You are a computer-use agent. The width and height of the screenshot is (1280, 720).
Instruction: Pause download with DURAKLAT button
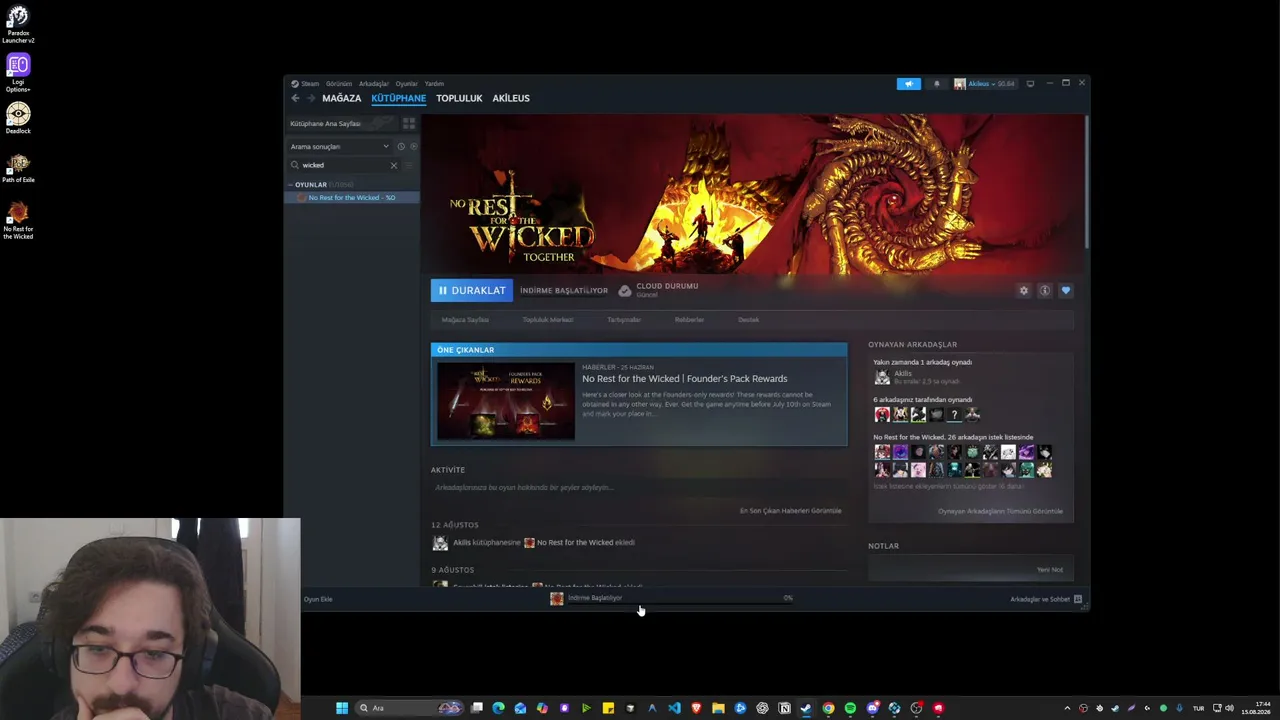coord(472,291)
